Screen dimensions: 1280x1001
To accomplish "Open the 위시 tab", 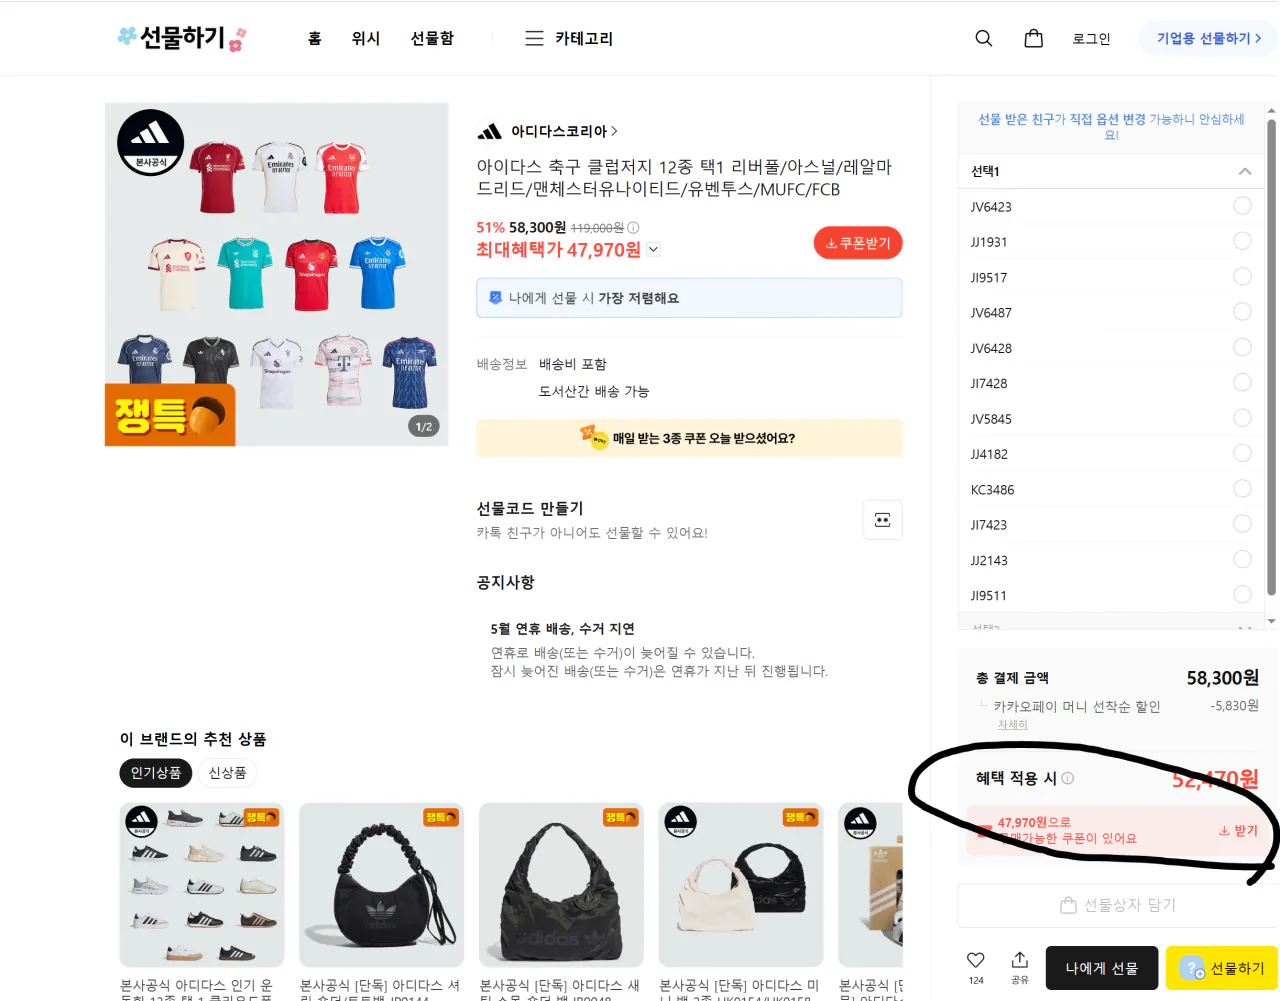I will (x=366, y=38).
